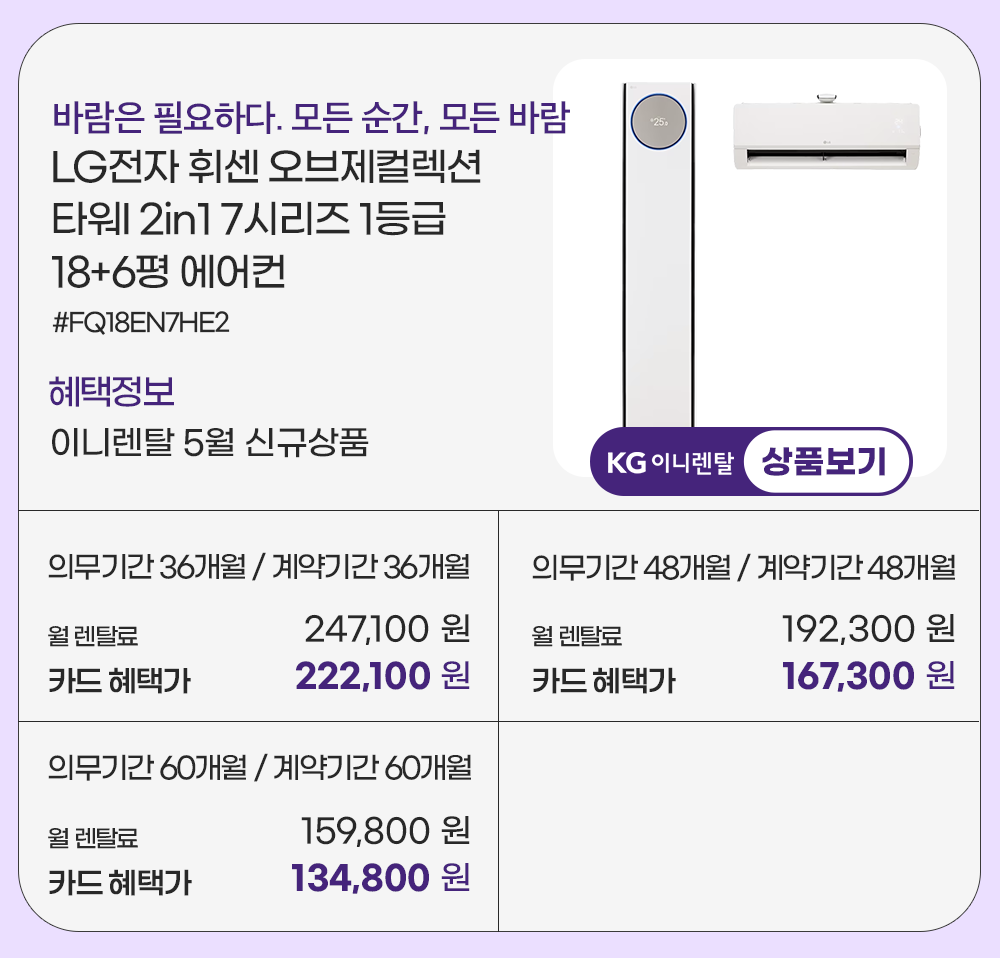Select the 48개월 contract period option
The height and width of the screenshot is (958, 1000).
743,567
